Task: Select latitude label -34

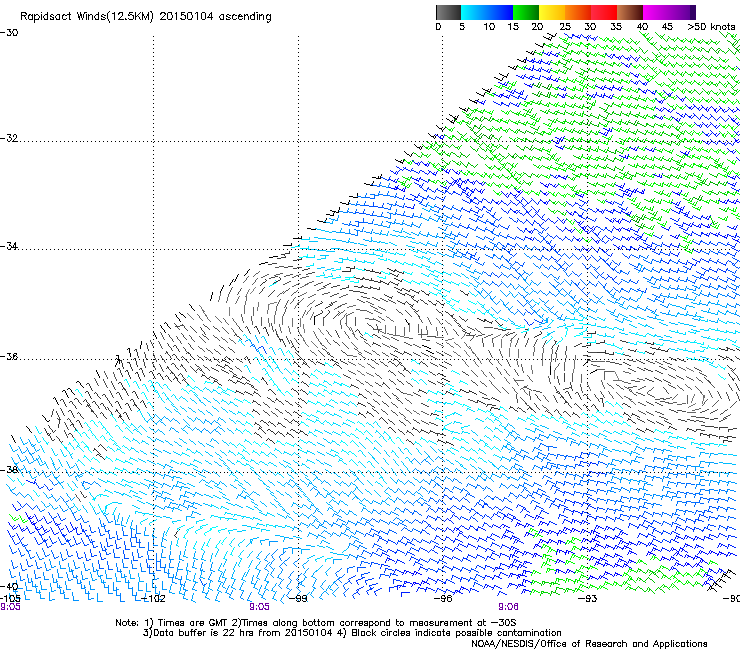Action: tap(9, 246)
